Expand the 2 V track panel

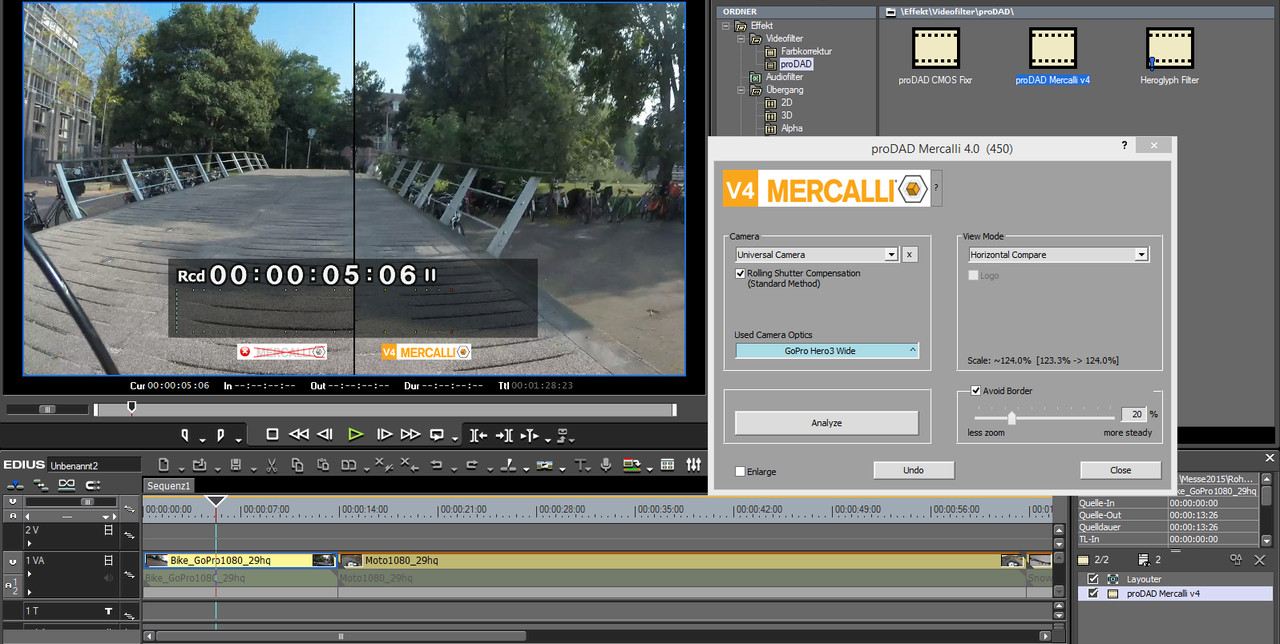click(x=29, y=543)
